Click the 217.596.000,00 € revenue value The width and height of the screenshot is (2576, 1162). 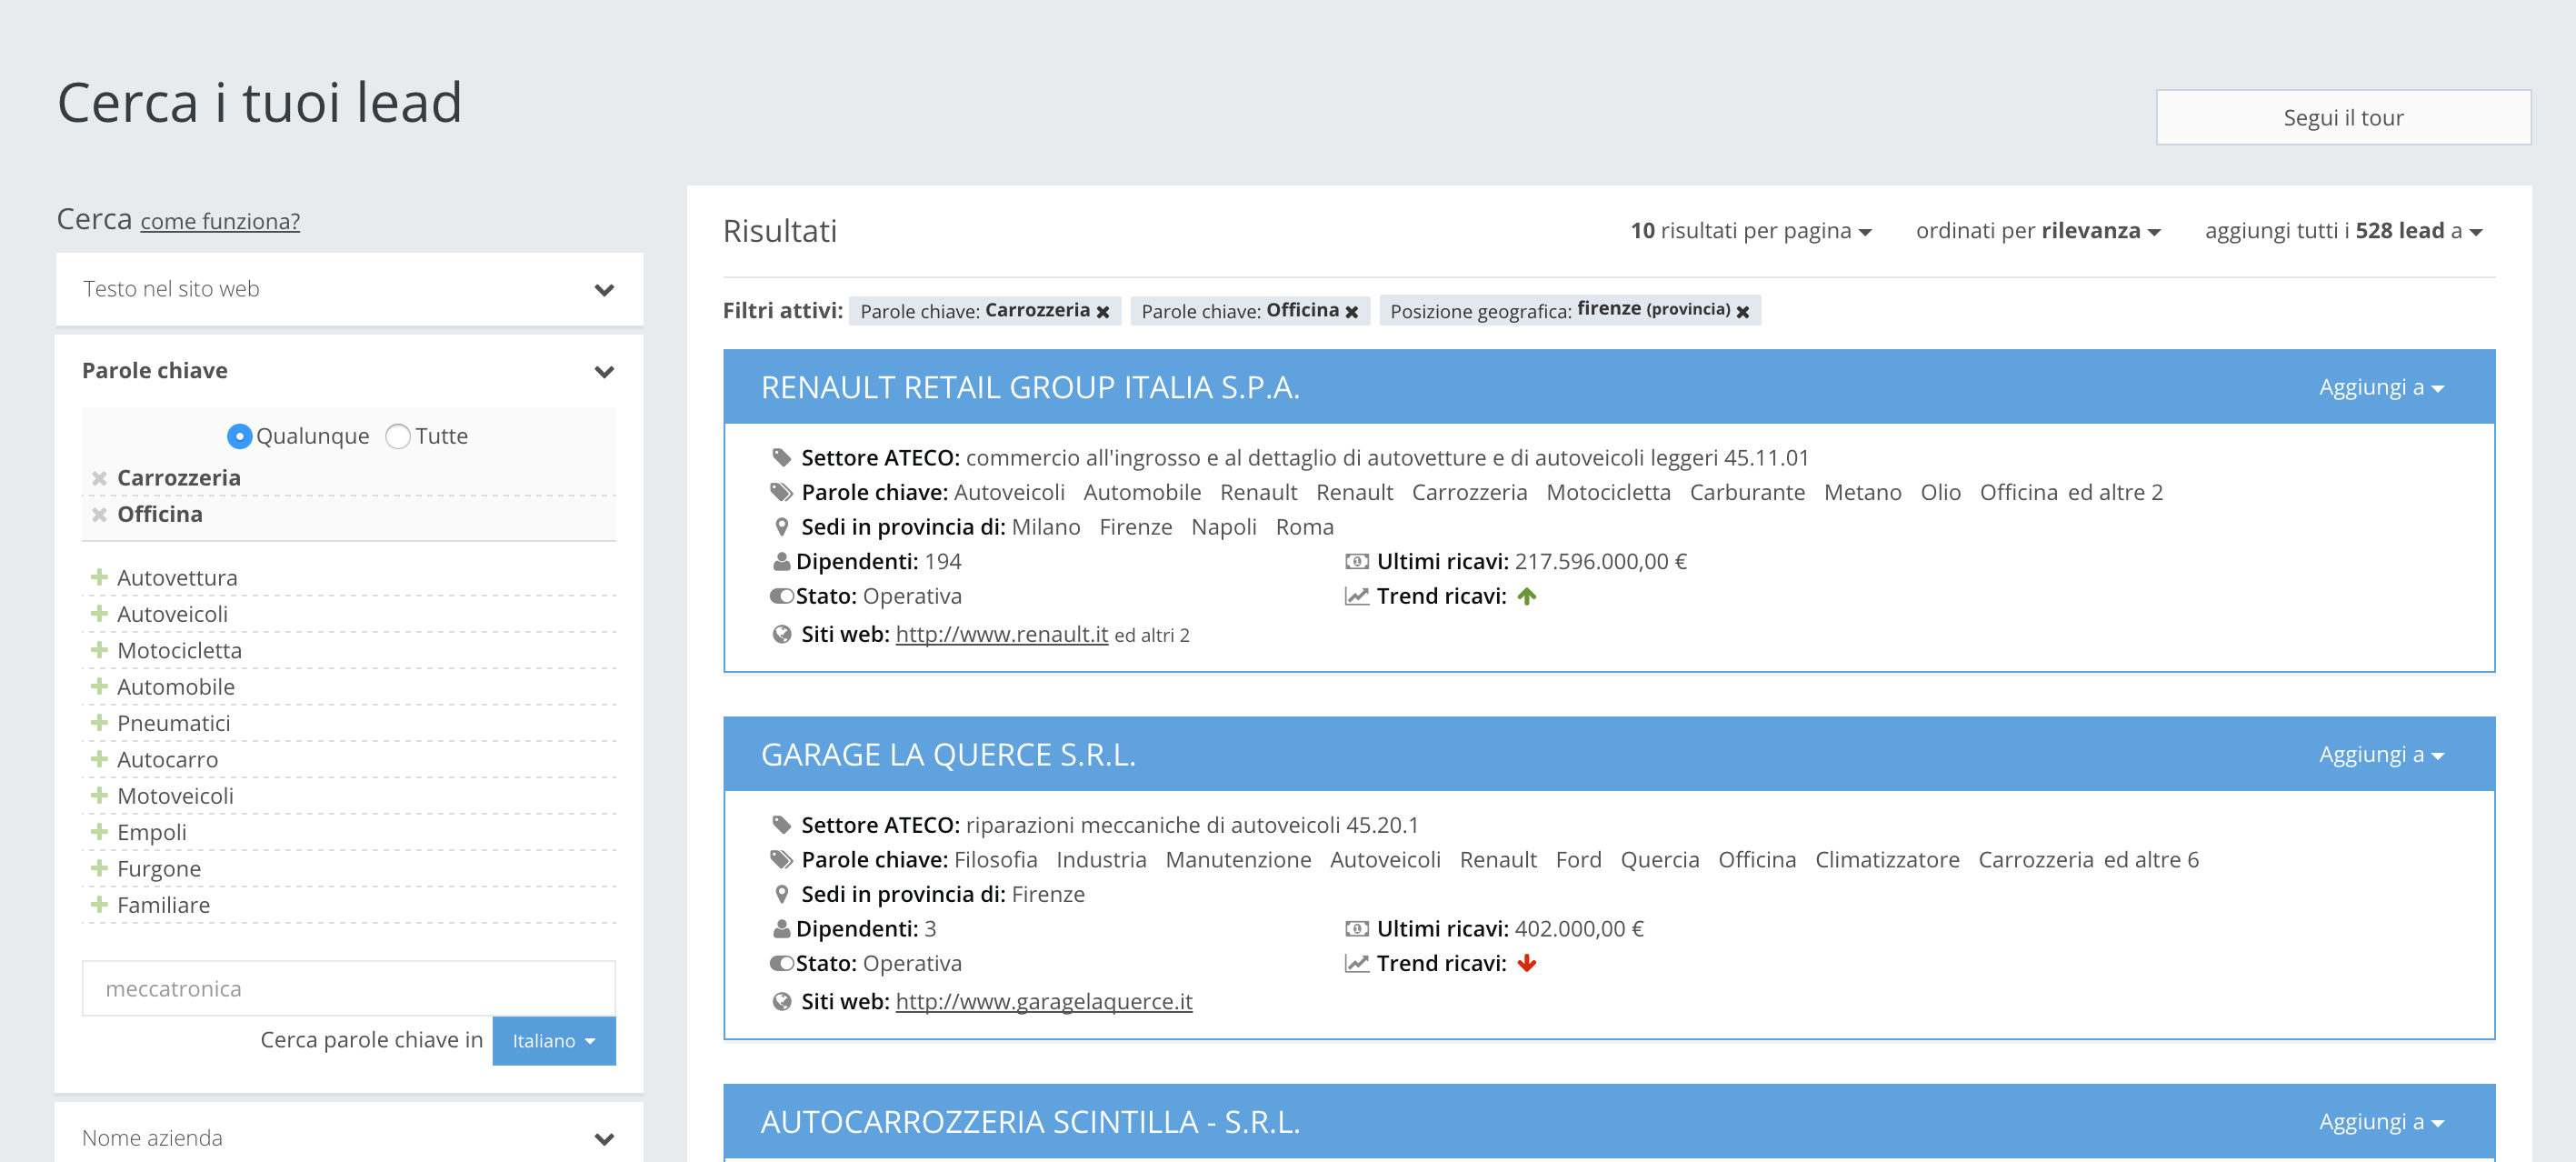point(1600,561)
